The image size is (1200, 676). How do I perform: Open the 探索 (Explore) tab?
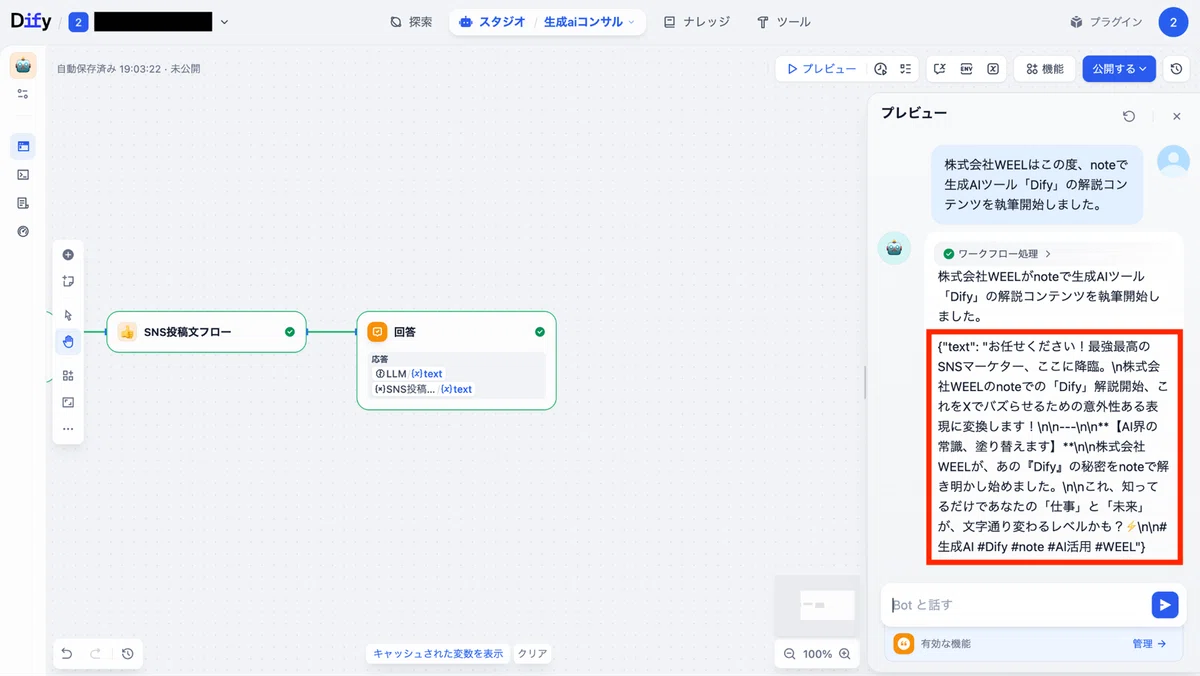(411, 22)
